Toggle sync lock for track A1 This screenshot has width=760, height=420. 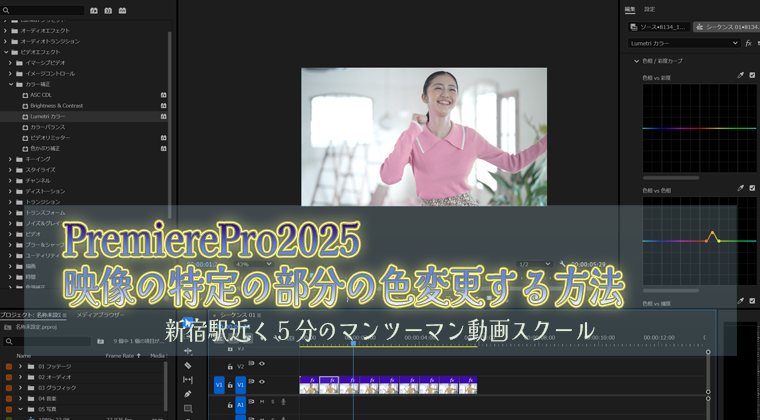(252, 401)
